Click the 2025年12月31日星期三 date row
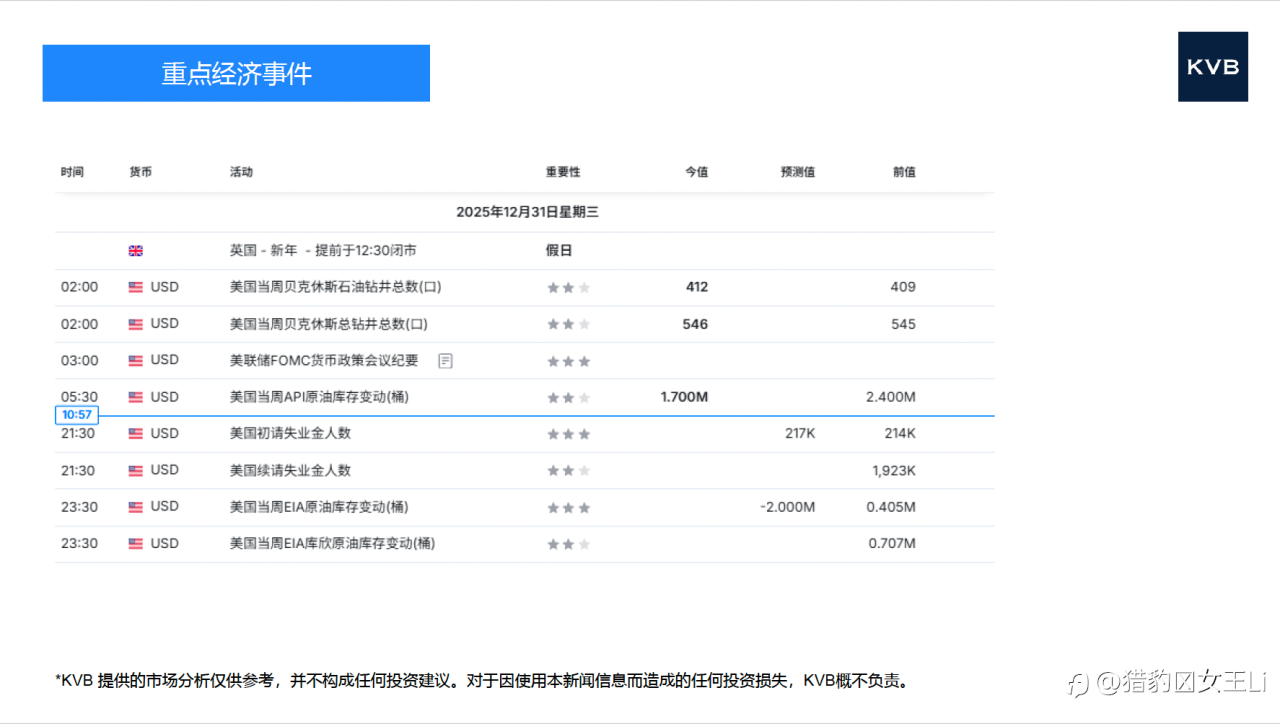 click(527, 212)
